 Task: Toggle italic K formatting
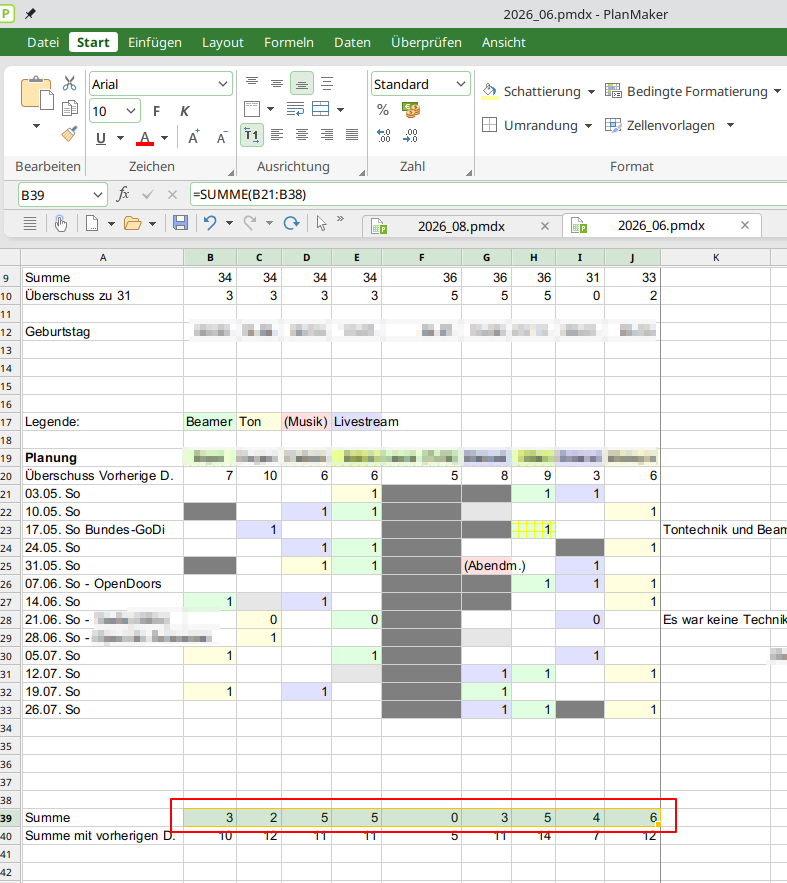(185, 112)
